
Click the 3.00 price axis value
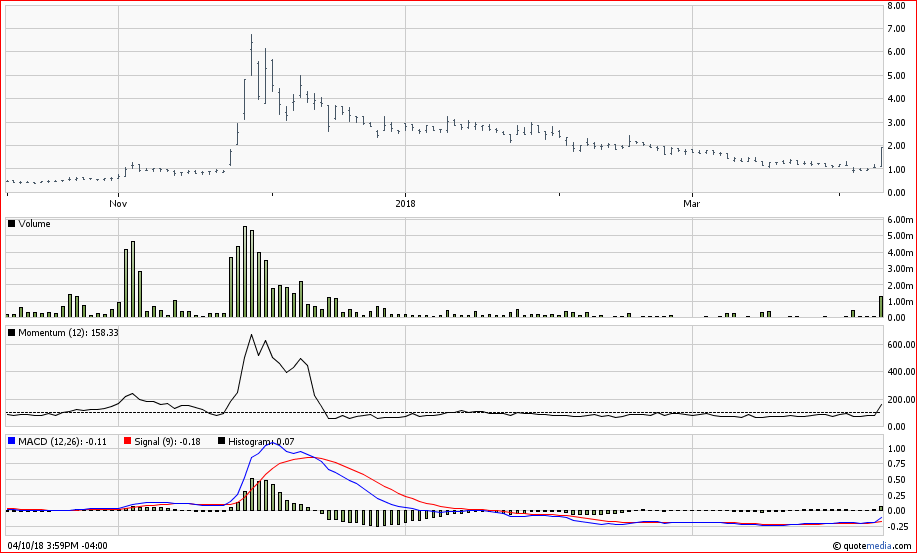point(896,122)
